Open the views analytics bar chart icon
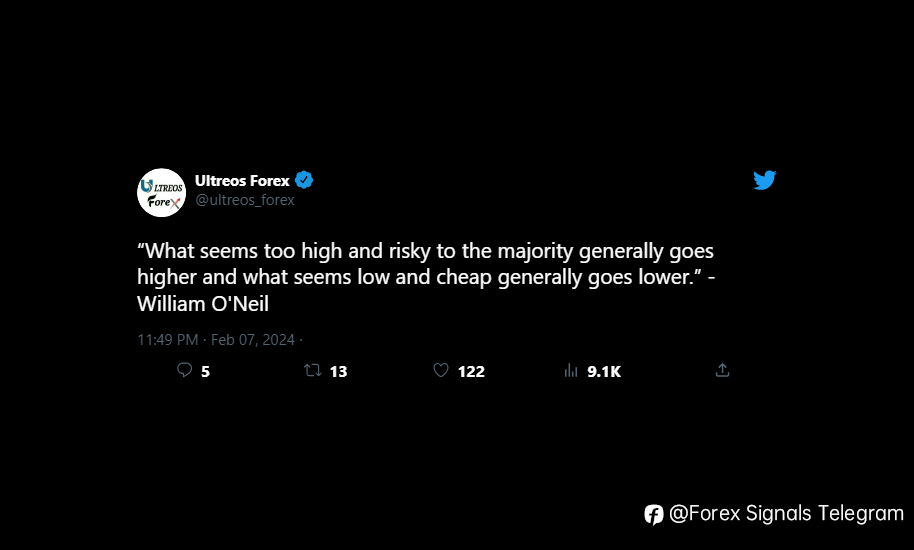The width and height of the screenshot is (914, 550). pyautogui.click(x=571, y=370)
